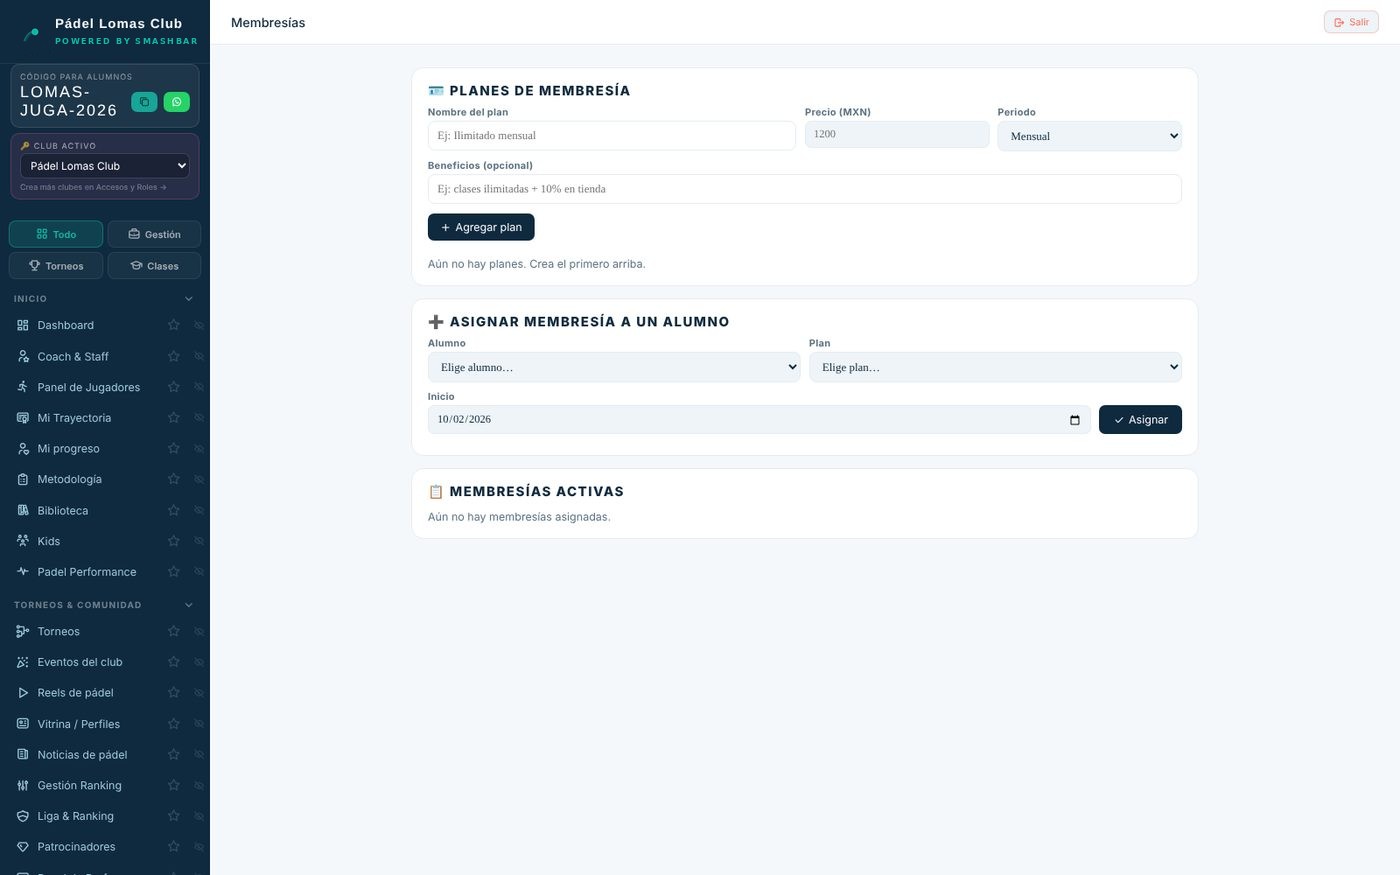The height and width of the screenshot is (875, 1400).
Task: Star the Coach & Staff item
Action: pyautogui.click(x=174, y=356)
